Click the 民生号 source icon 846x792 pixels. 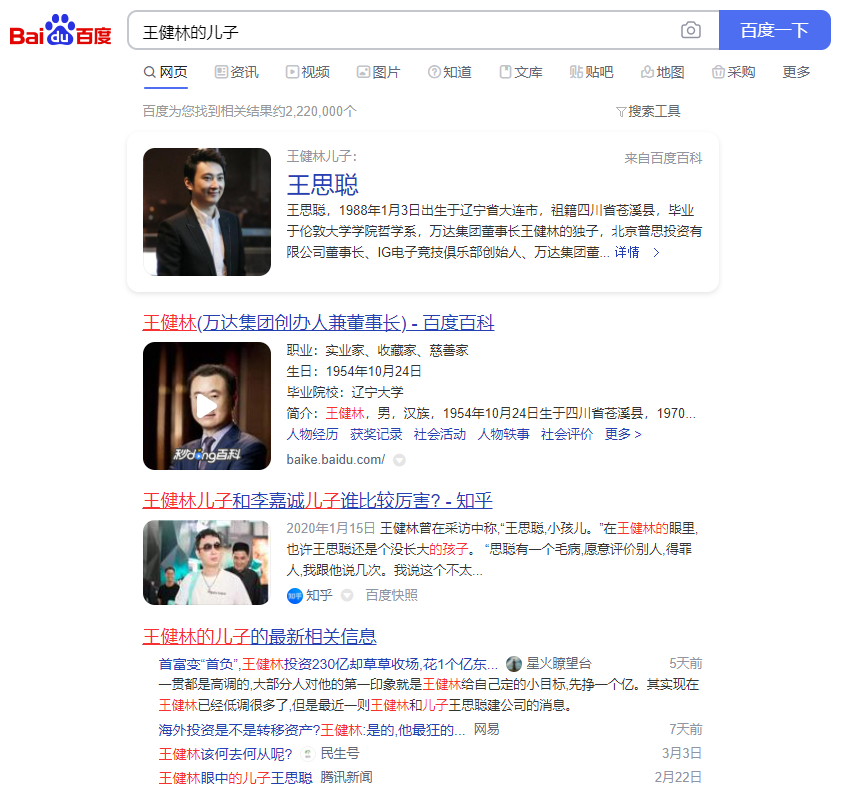pyautogui.click(x=308, y=754)
